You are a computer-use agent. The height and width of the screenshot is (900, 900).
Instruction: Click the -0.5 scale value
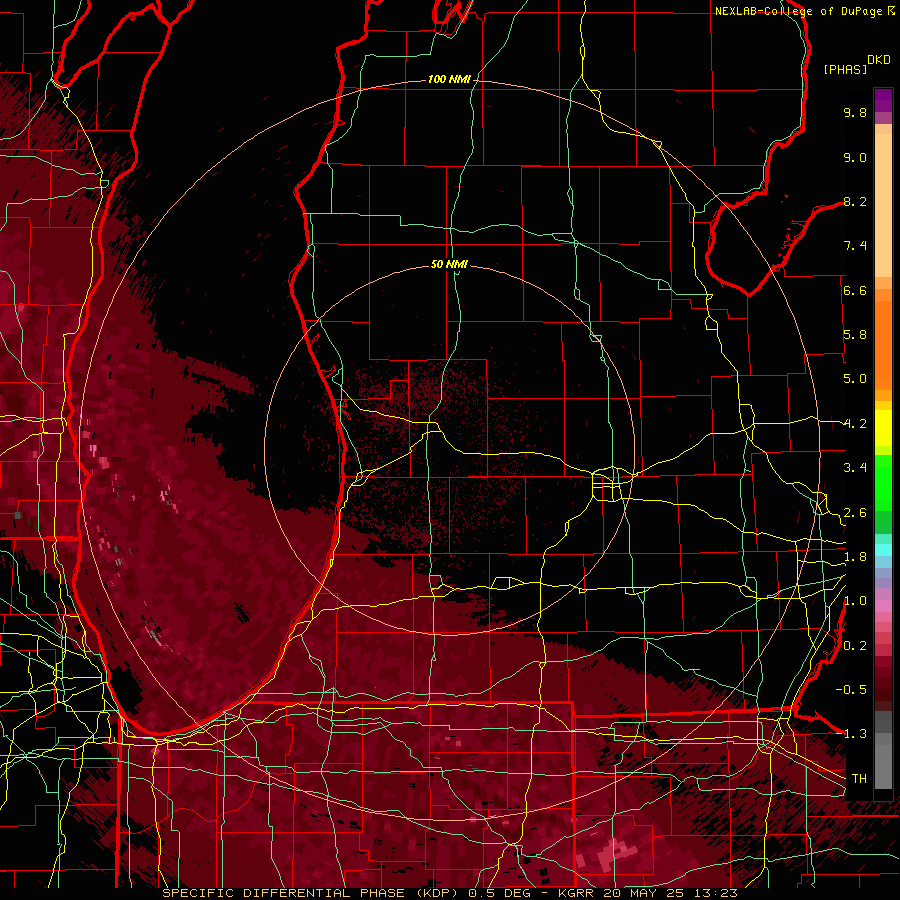851,690
